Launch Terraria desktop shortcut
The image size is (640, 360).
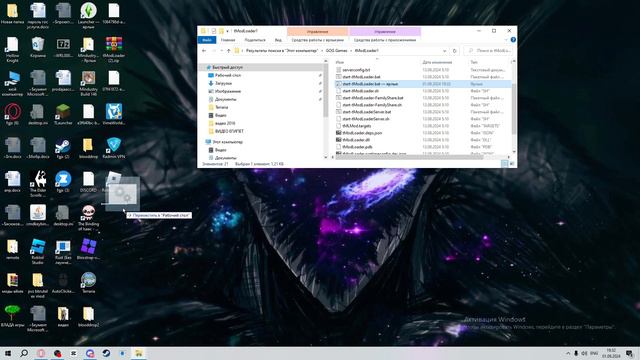pos(88,282)
